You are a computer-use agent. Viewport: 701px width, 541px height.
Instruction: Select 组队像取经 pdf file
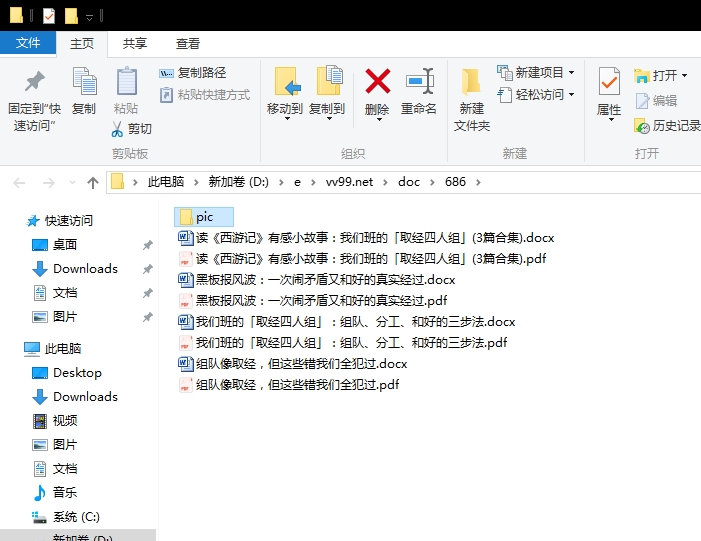tap(288, 385)
